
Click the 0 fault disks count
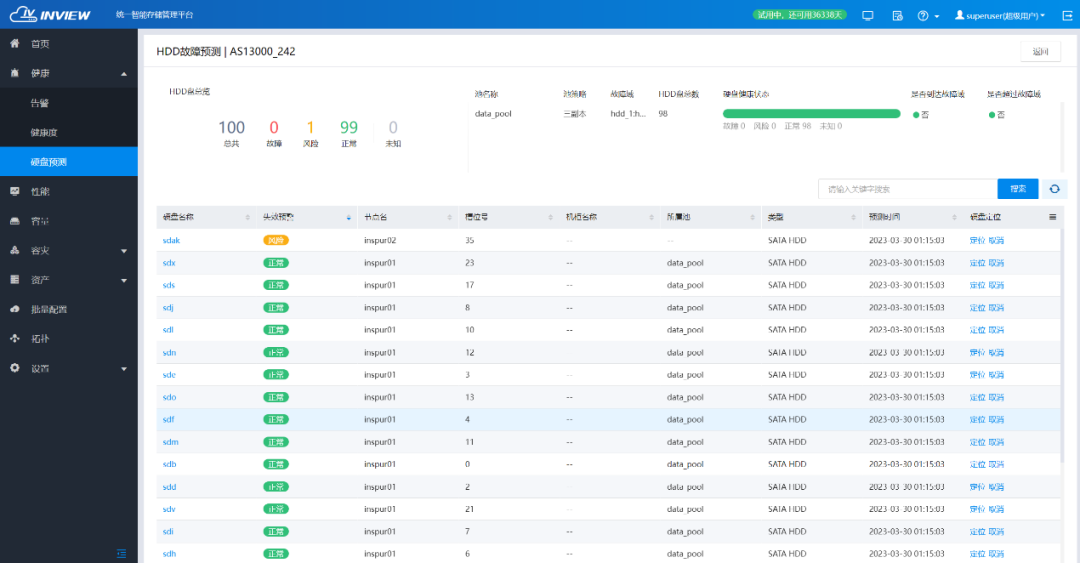click(x=274, y=127)
